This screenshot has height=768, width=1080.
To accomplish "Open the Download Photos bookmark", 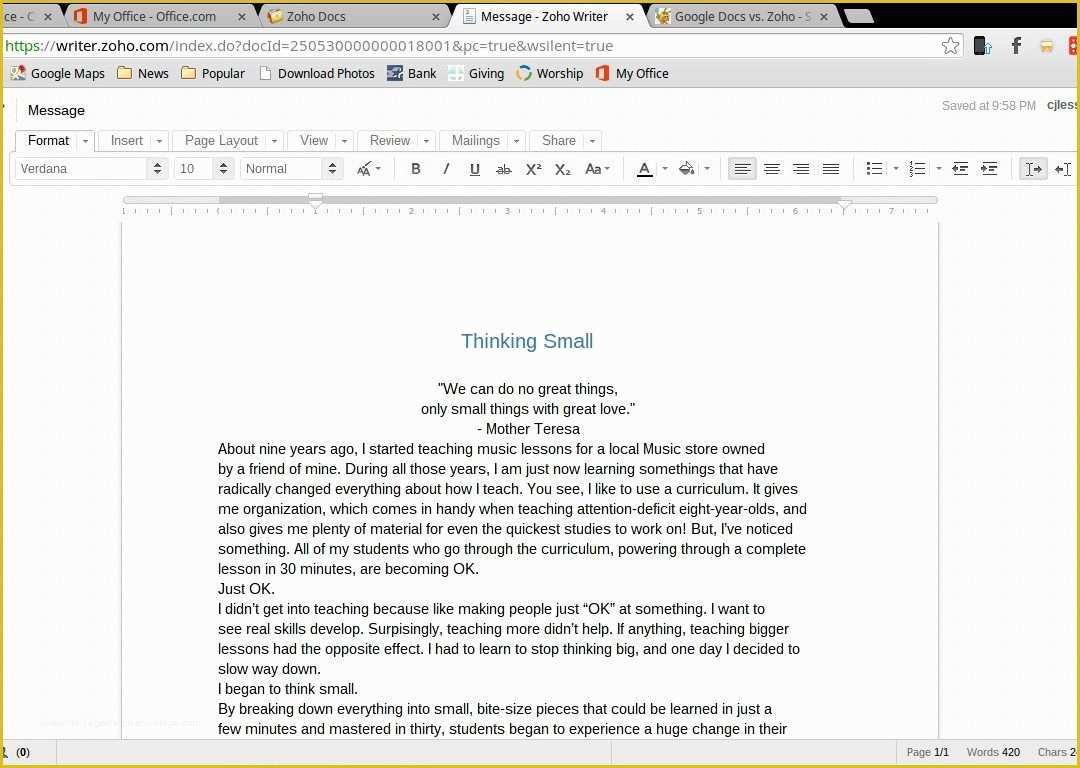I will pos(317,74).
